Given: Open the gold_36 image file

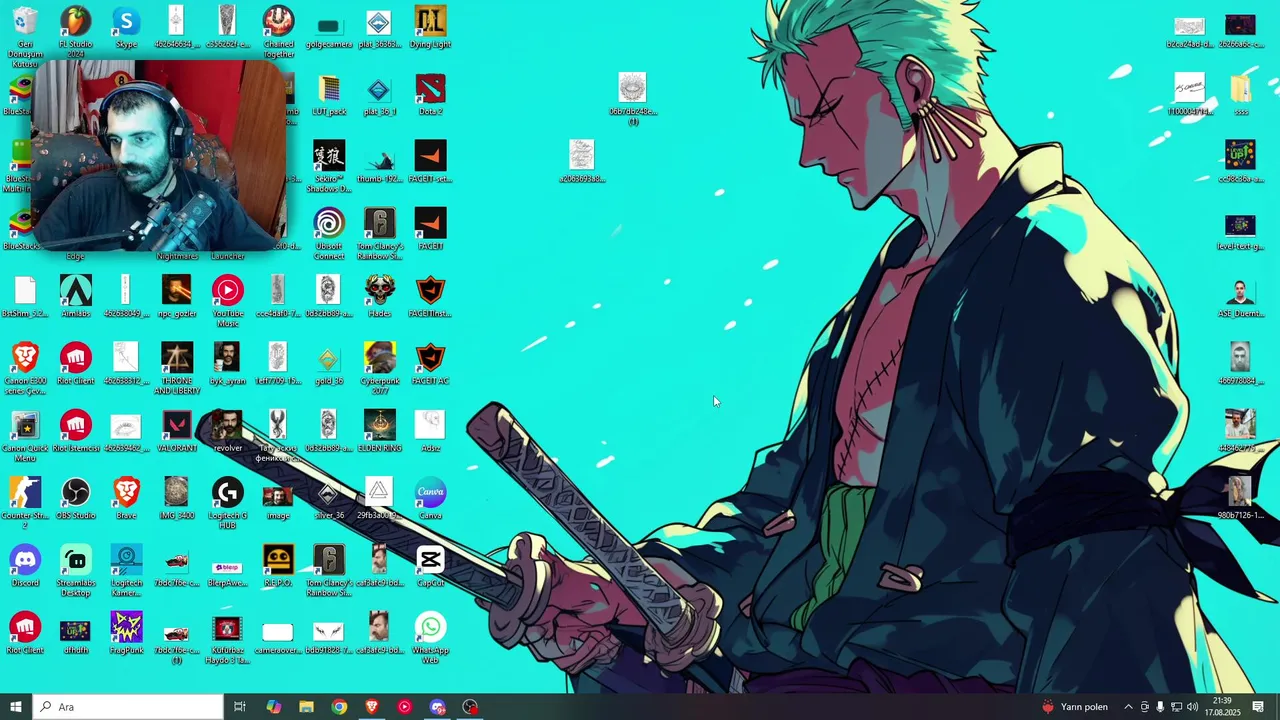Looking at the screenshot, I should pos(329,364).
